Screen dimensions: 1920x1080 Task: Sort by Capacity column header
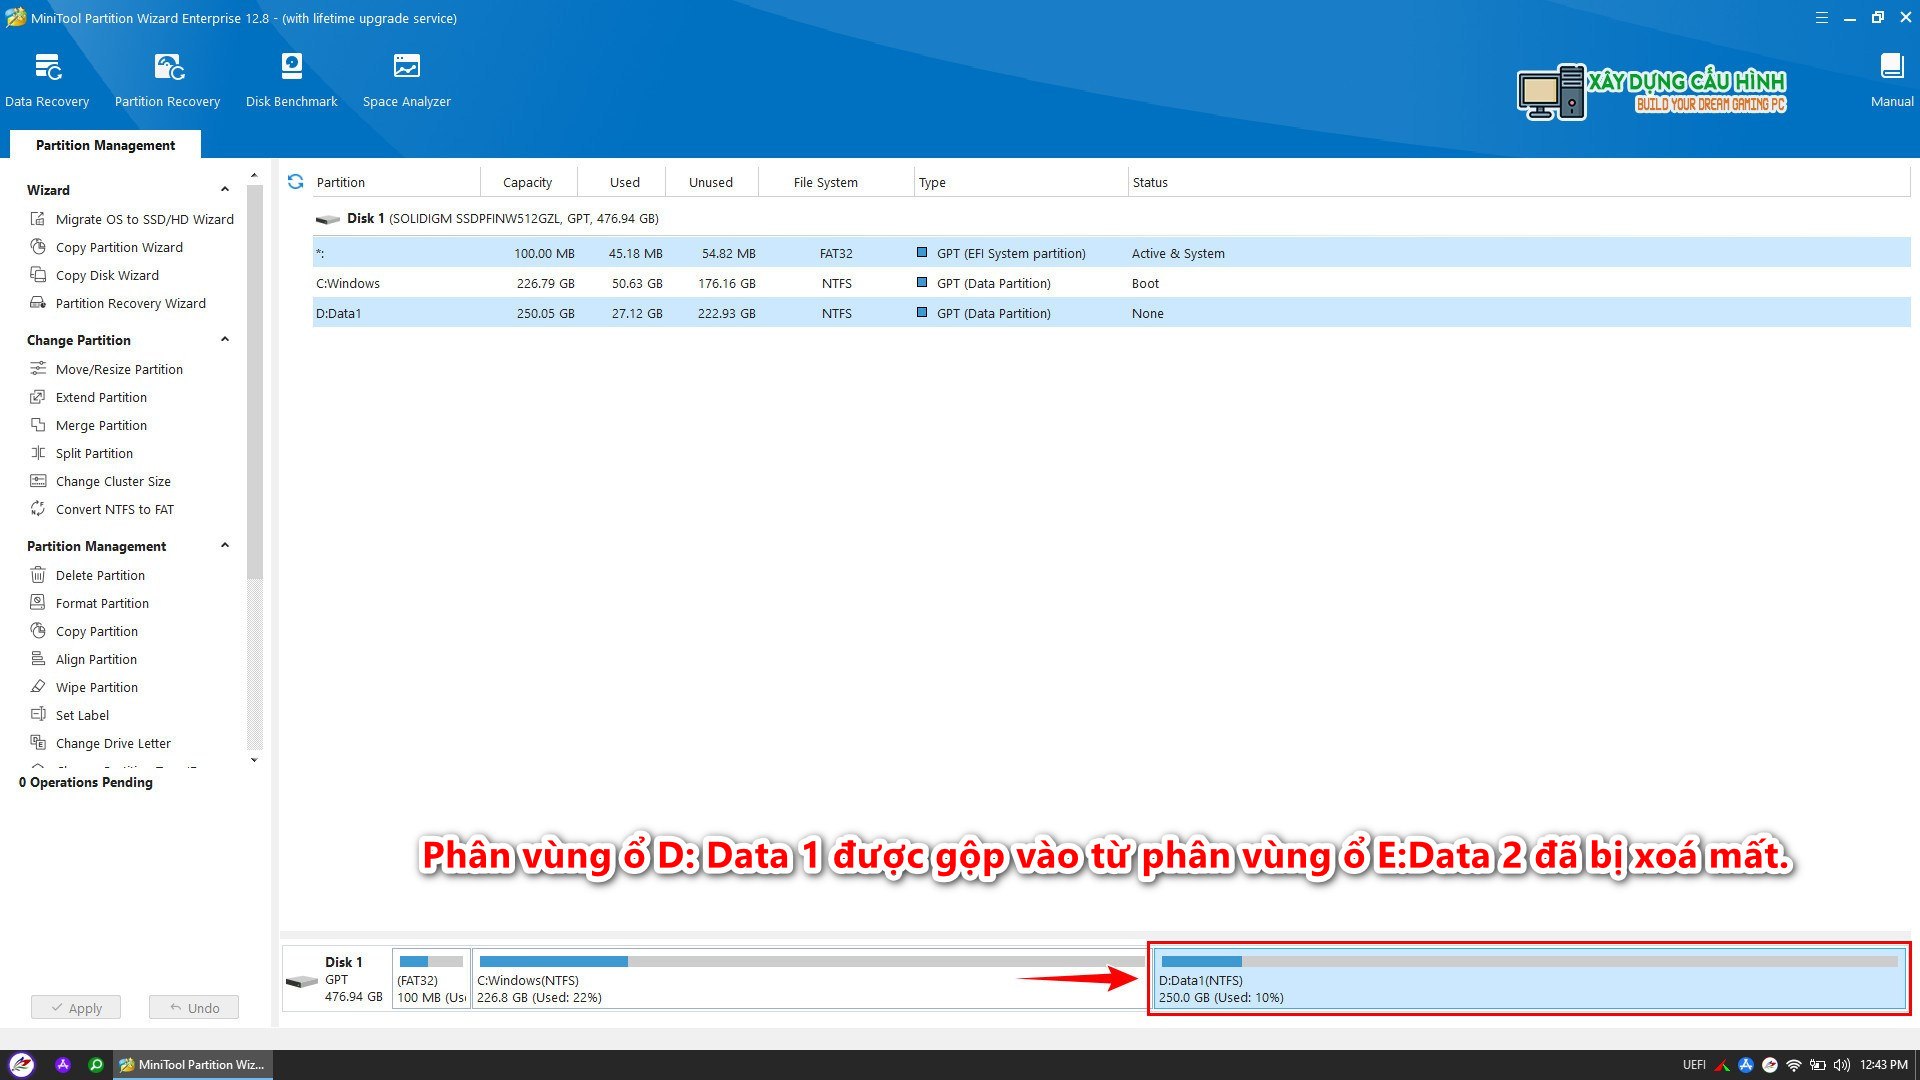click(527, 182)
